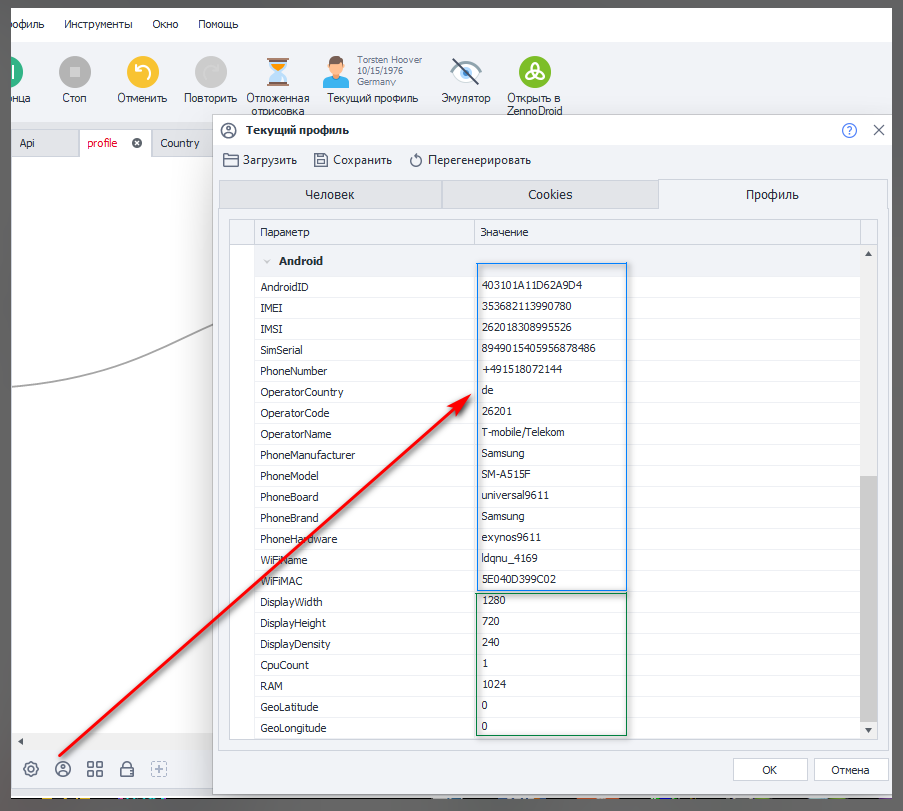Select the PhoneBrand parameter label

pos(289,518)
